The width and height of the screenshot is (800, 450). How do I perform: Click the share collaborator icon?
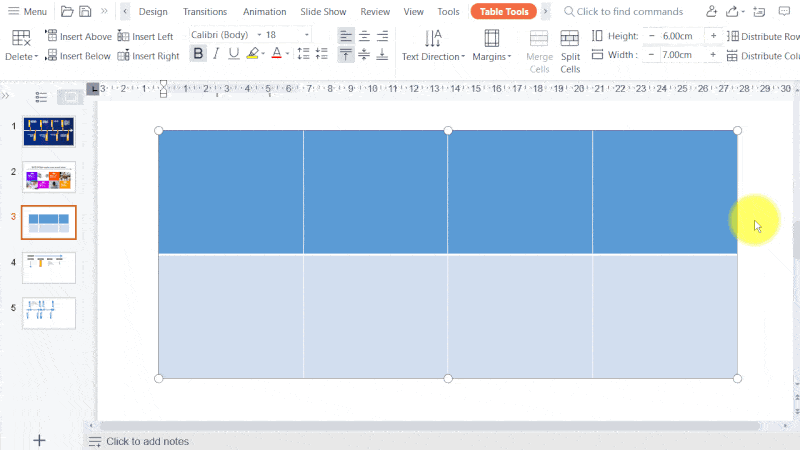pos(711,11)
